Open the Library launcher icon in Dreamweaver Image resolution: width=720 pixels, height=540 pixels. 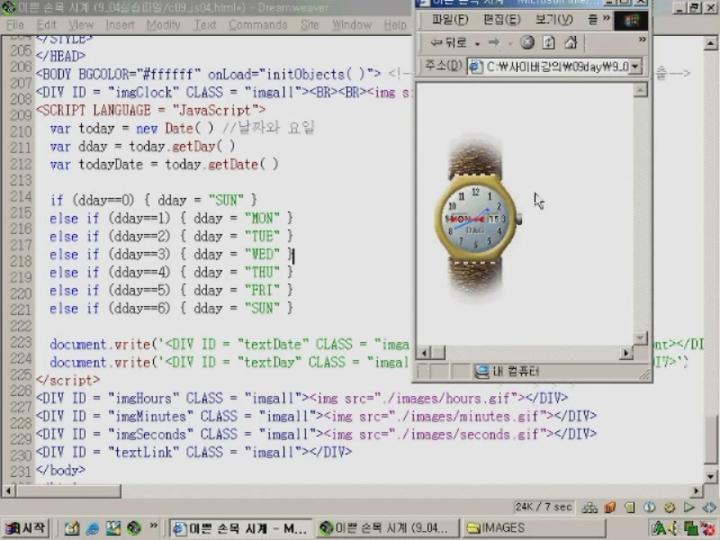click(x=610, y=507)
